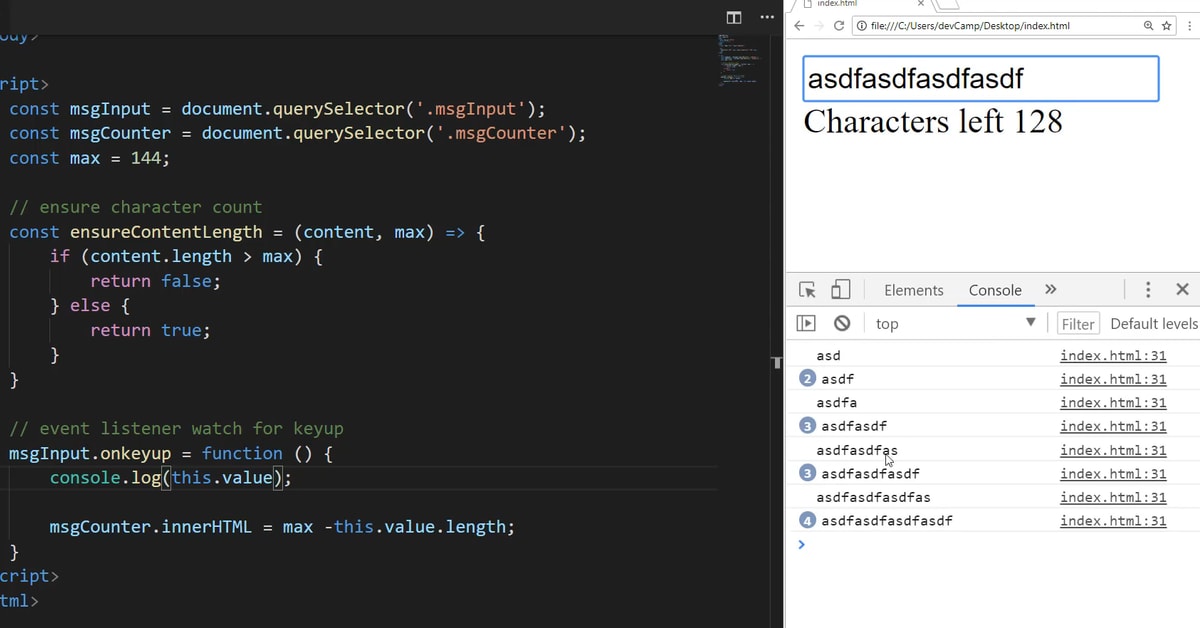Open VS Code editor more actions menu
Image resolution: width=1200 pixels, height=628 pixels.
(x=767, y=17)
